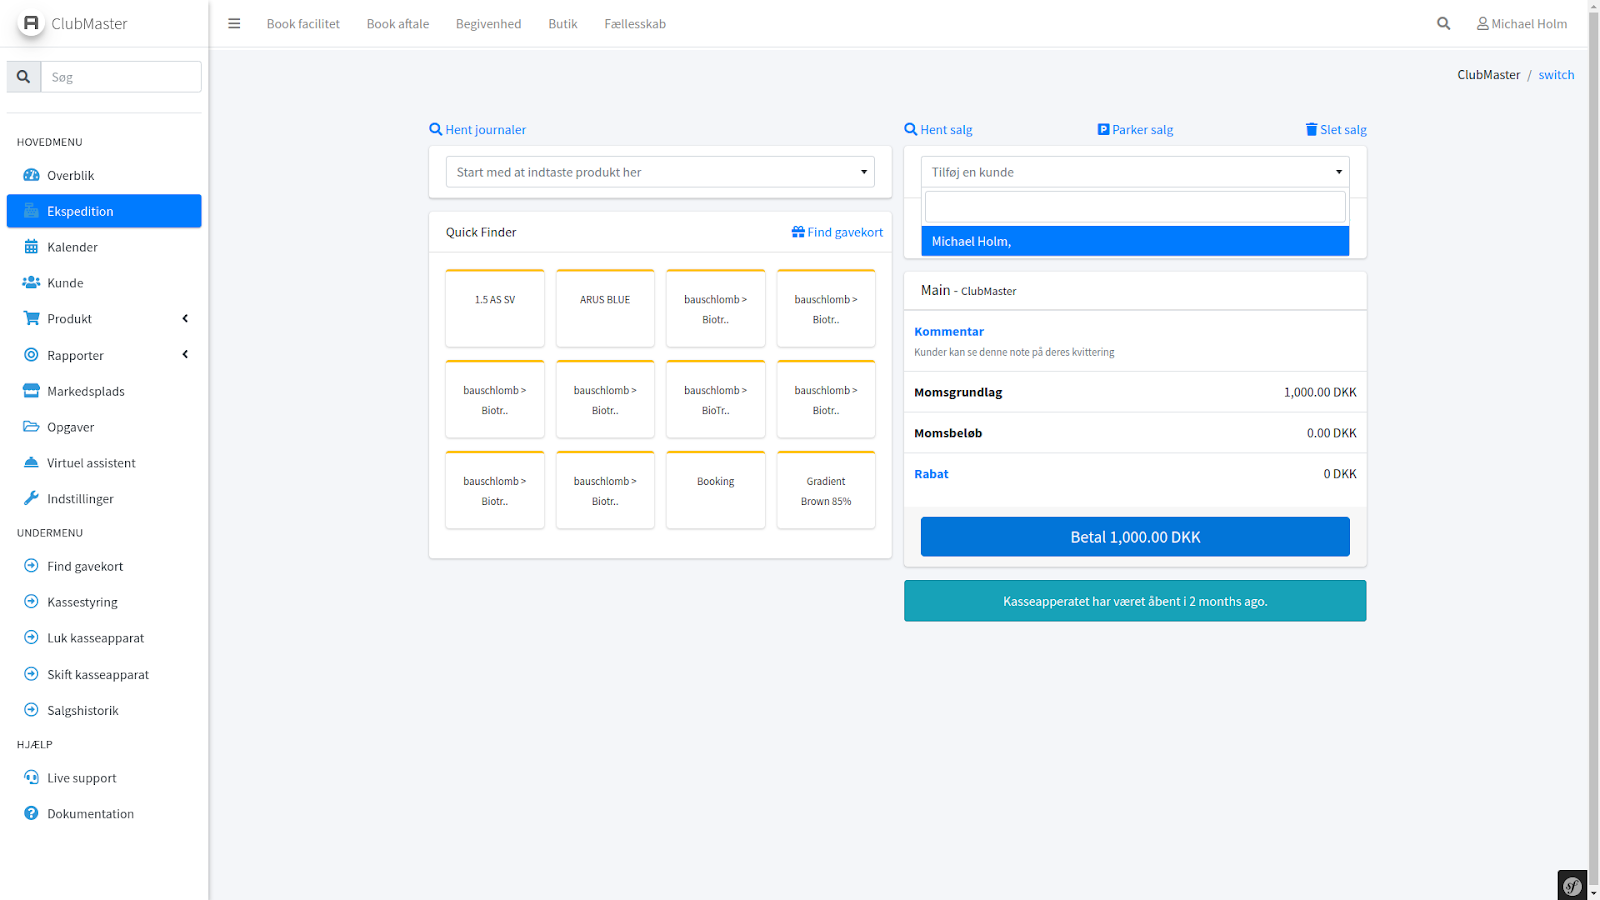Click the customer search text field
The width and height of the screenshot is (1600, 900).
tap(1134, 207)
